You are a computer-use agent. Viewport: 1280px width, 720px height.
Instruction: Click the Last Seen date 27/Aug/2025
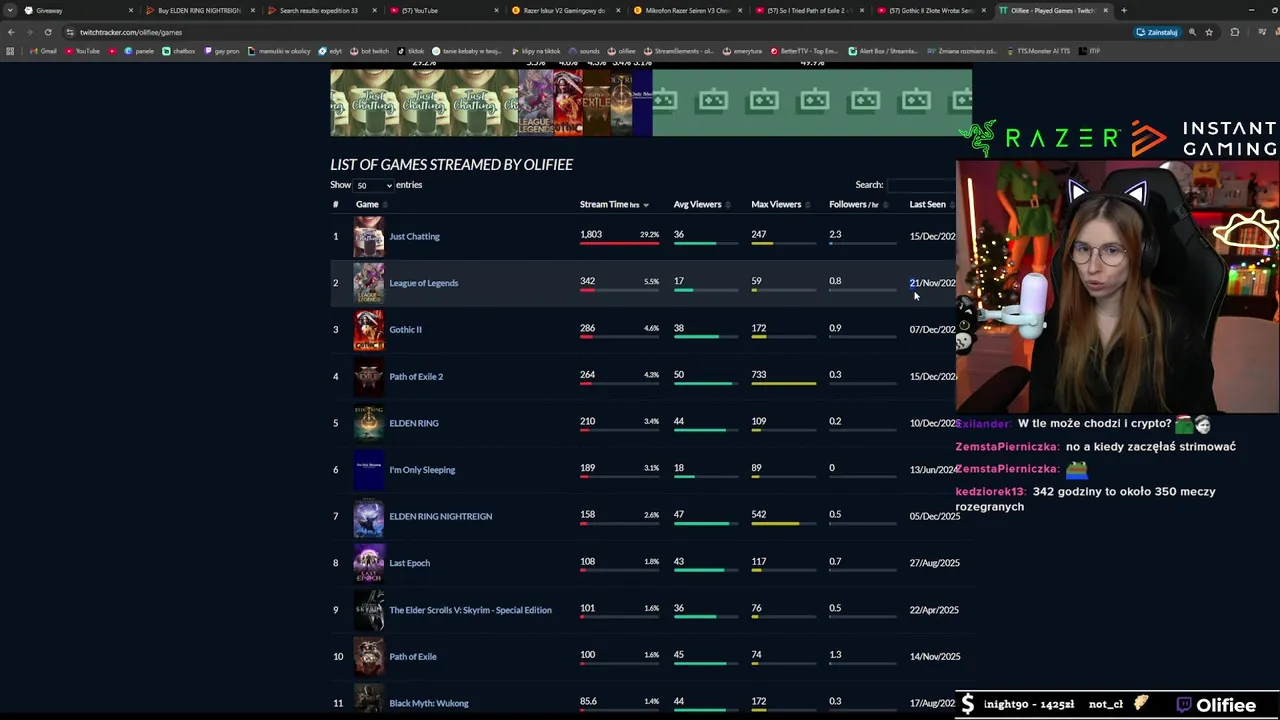coord(934,563)
